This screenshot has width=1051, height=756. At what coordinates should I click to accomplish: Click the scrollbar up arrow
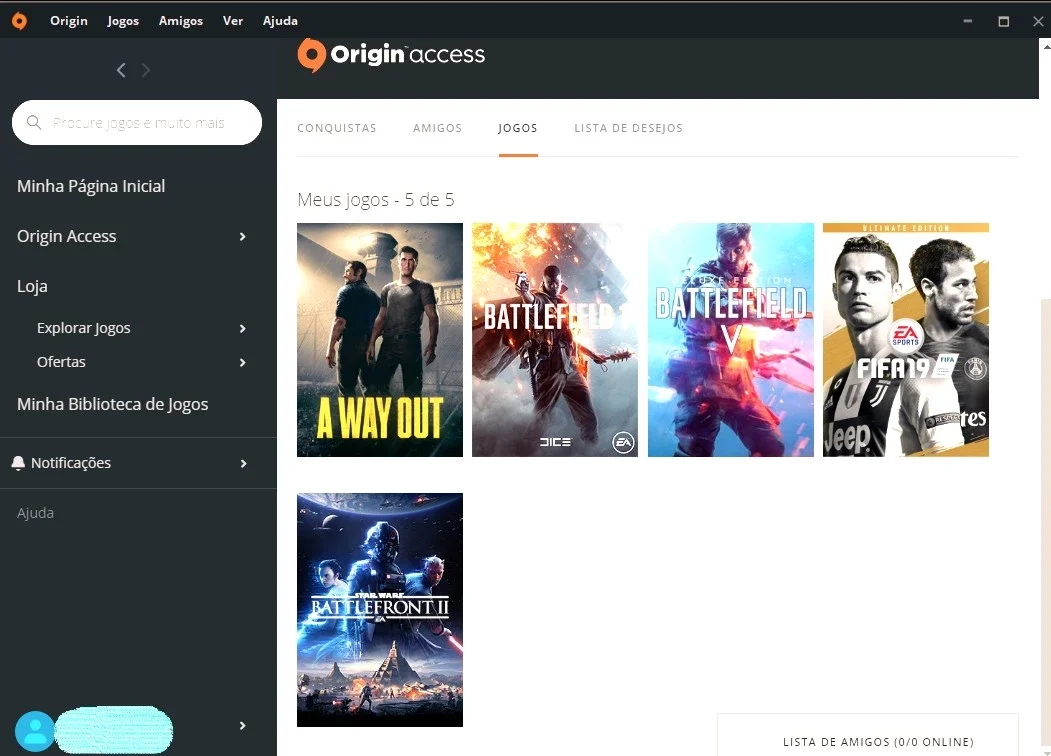[x=1046, y=46]
